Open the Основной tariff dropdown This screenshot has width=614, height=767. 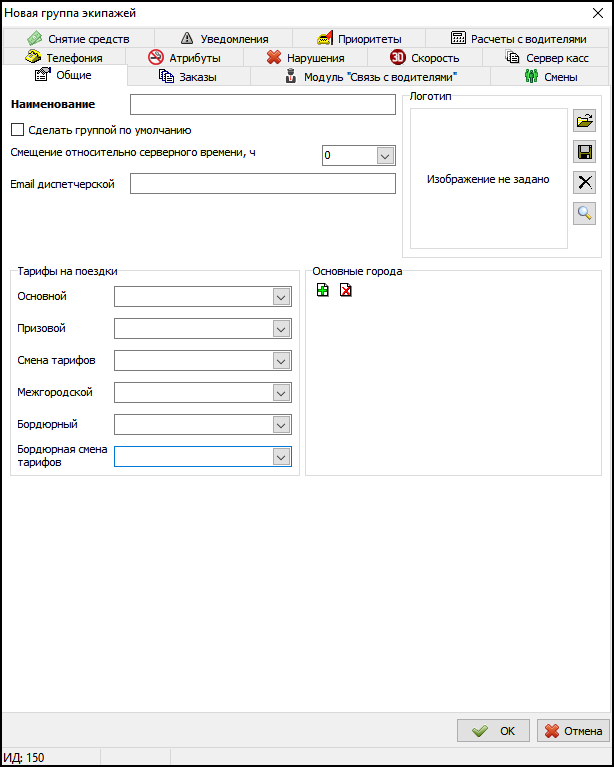point(281,296)
